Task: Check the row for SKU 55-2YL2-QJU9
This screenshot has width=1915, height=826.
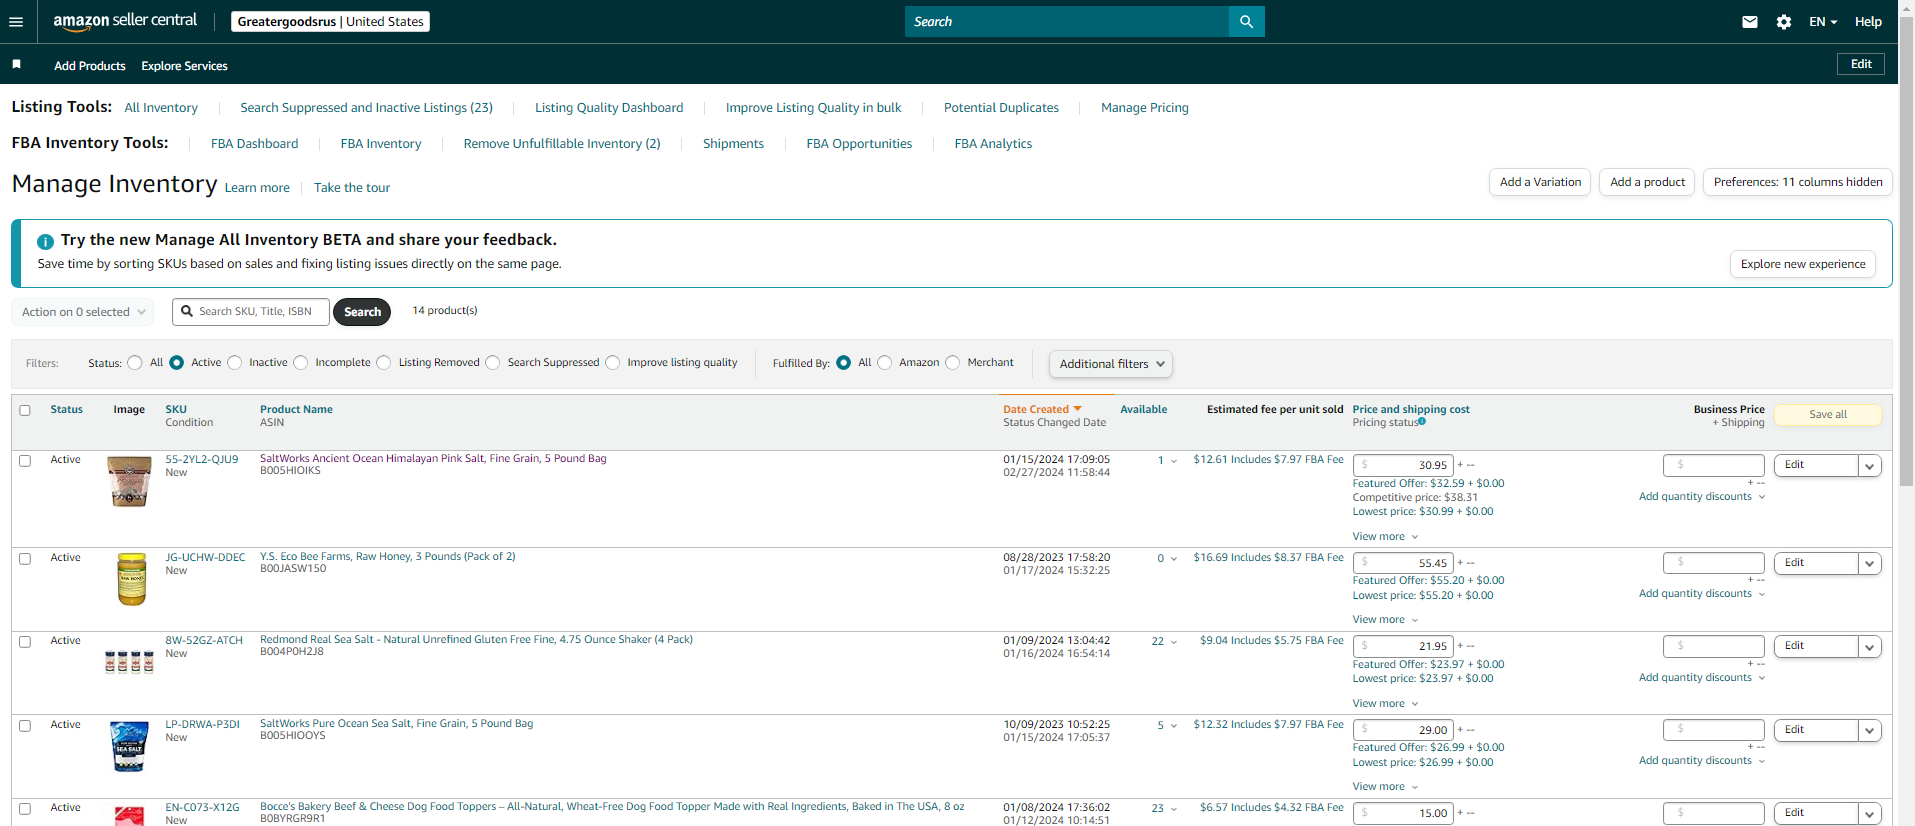Action: (x=25, y=461)
